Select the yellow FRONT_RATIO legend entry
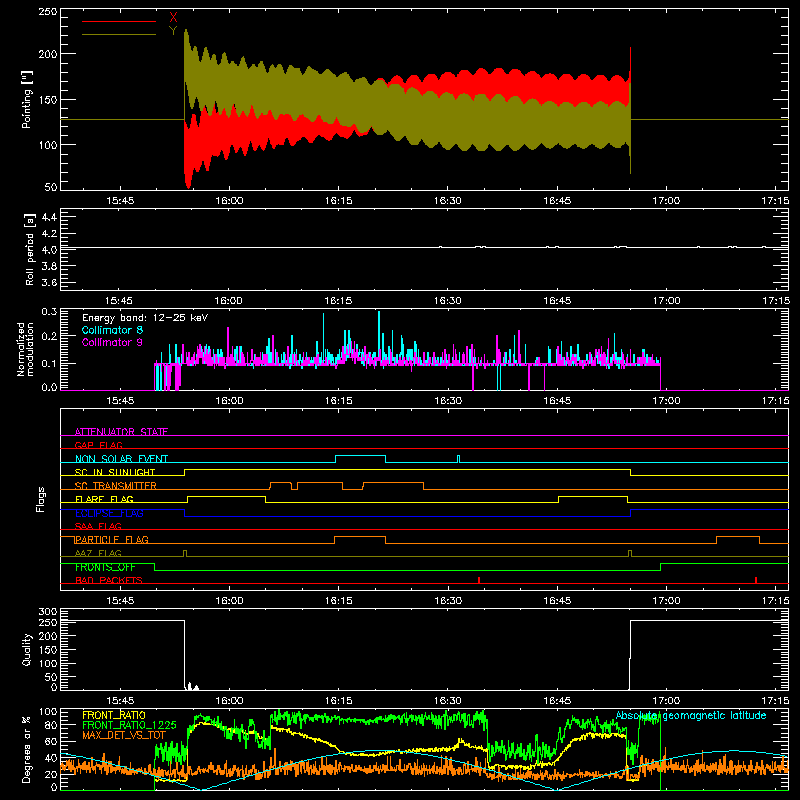The width and height of the screenshot is (800, 800). (x=114, y=715)
